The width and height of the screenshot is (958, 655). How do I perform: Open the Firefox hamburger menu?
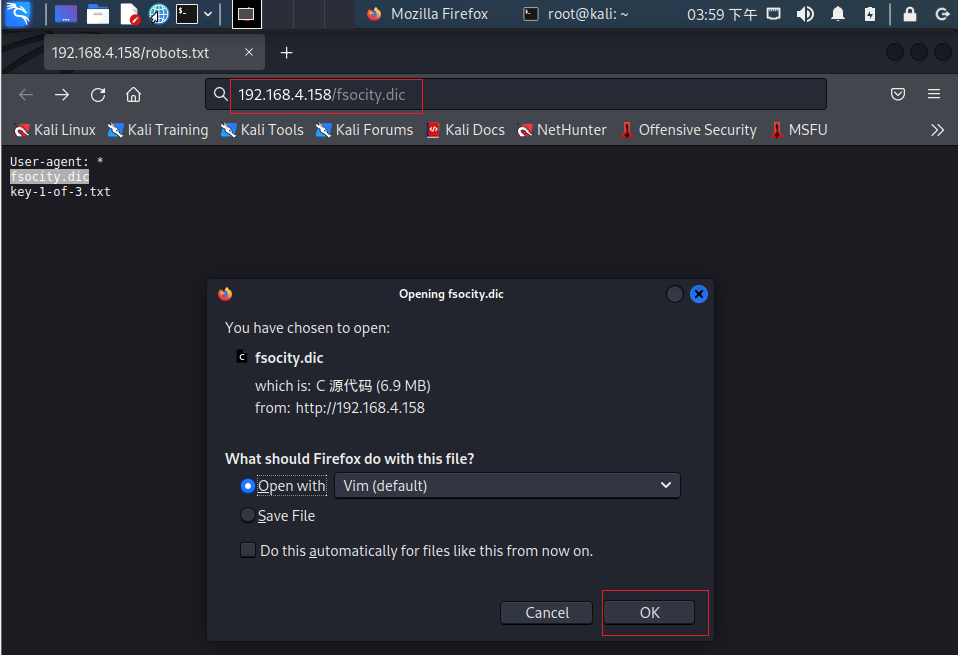coord(934,93)
